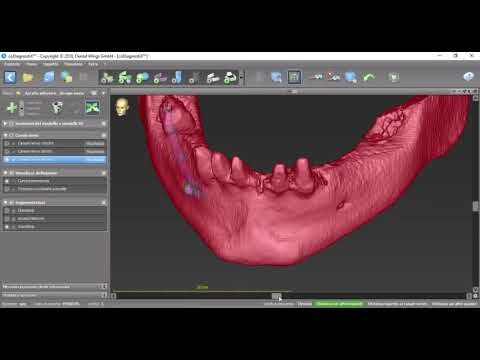Collapse the fourth section in the left panel
The height and width of the screenshot is (360, 480).
coord(5,203)
